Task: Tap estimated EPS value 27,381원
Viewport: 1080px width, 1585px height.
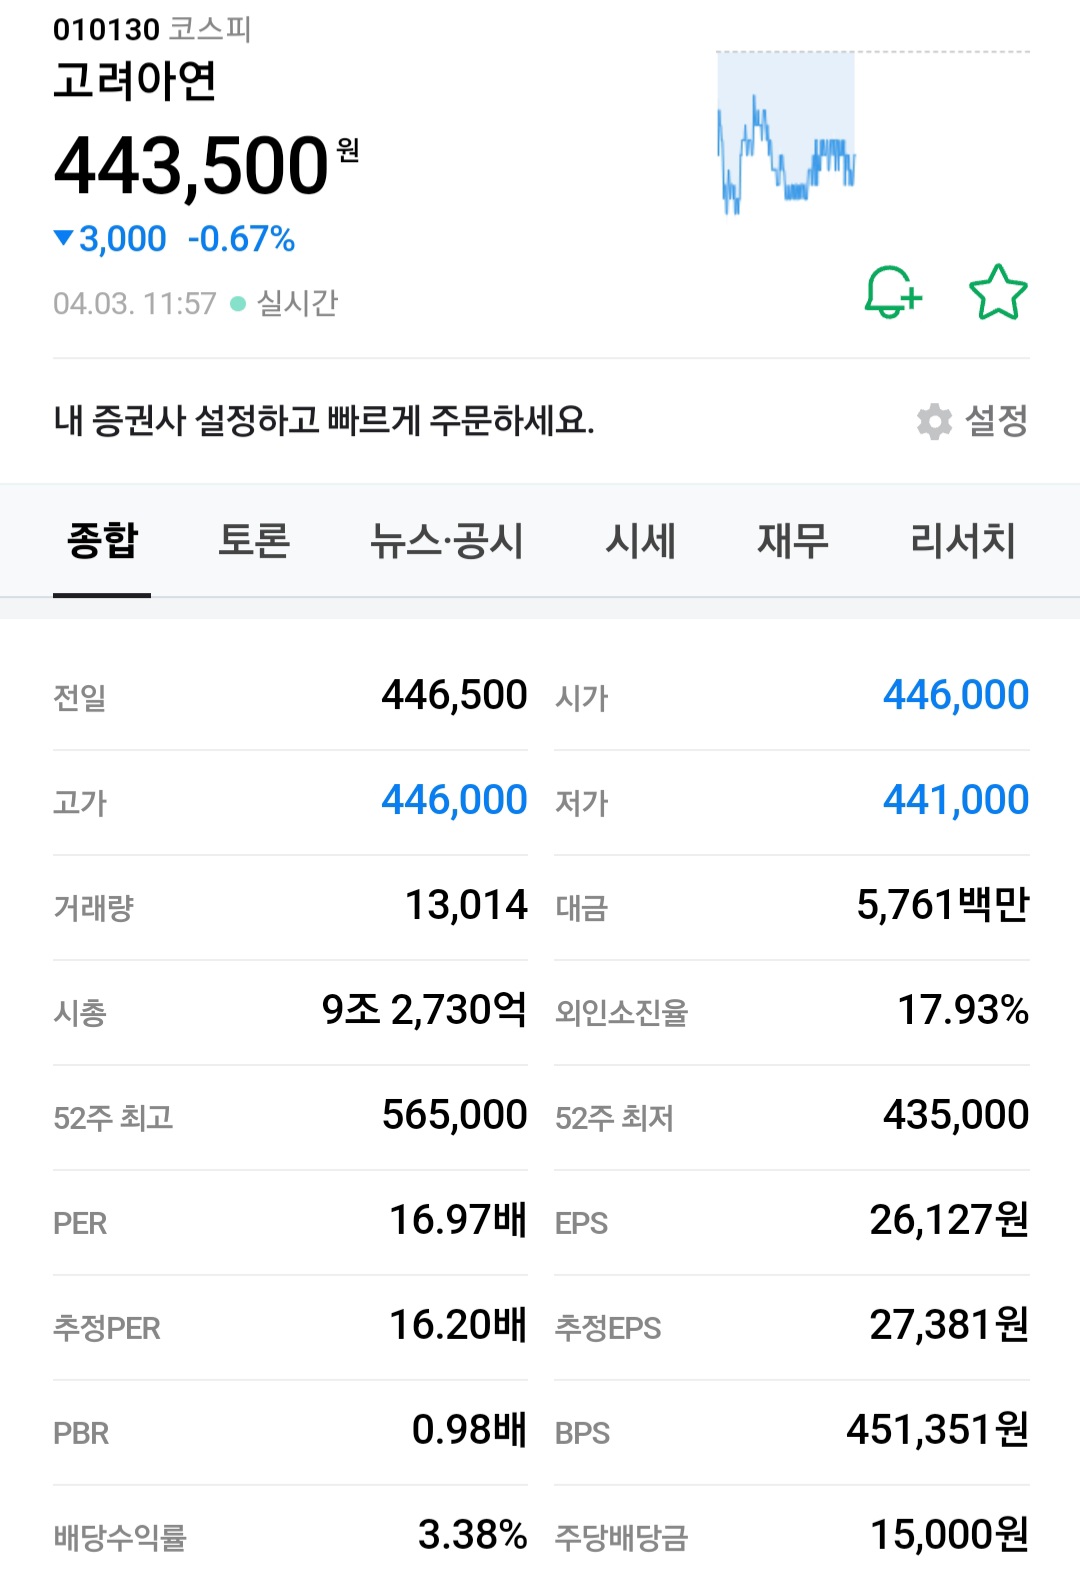Action: [x=949, y=1325]
